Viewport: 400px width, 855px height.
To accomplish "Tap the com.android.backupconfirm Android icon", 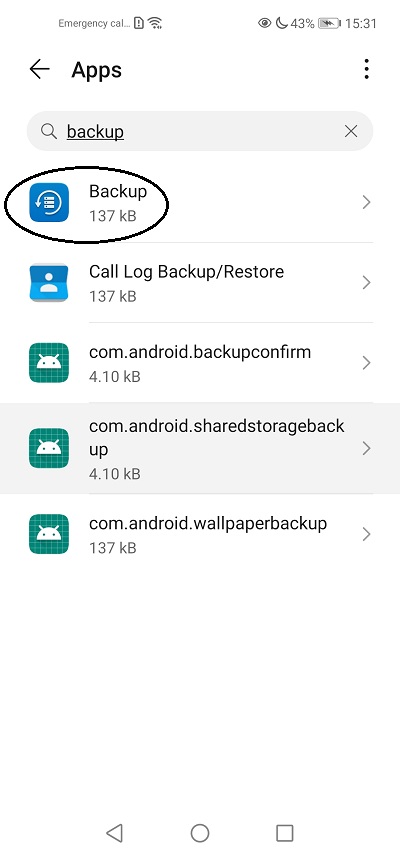I will point(49,363).
